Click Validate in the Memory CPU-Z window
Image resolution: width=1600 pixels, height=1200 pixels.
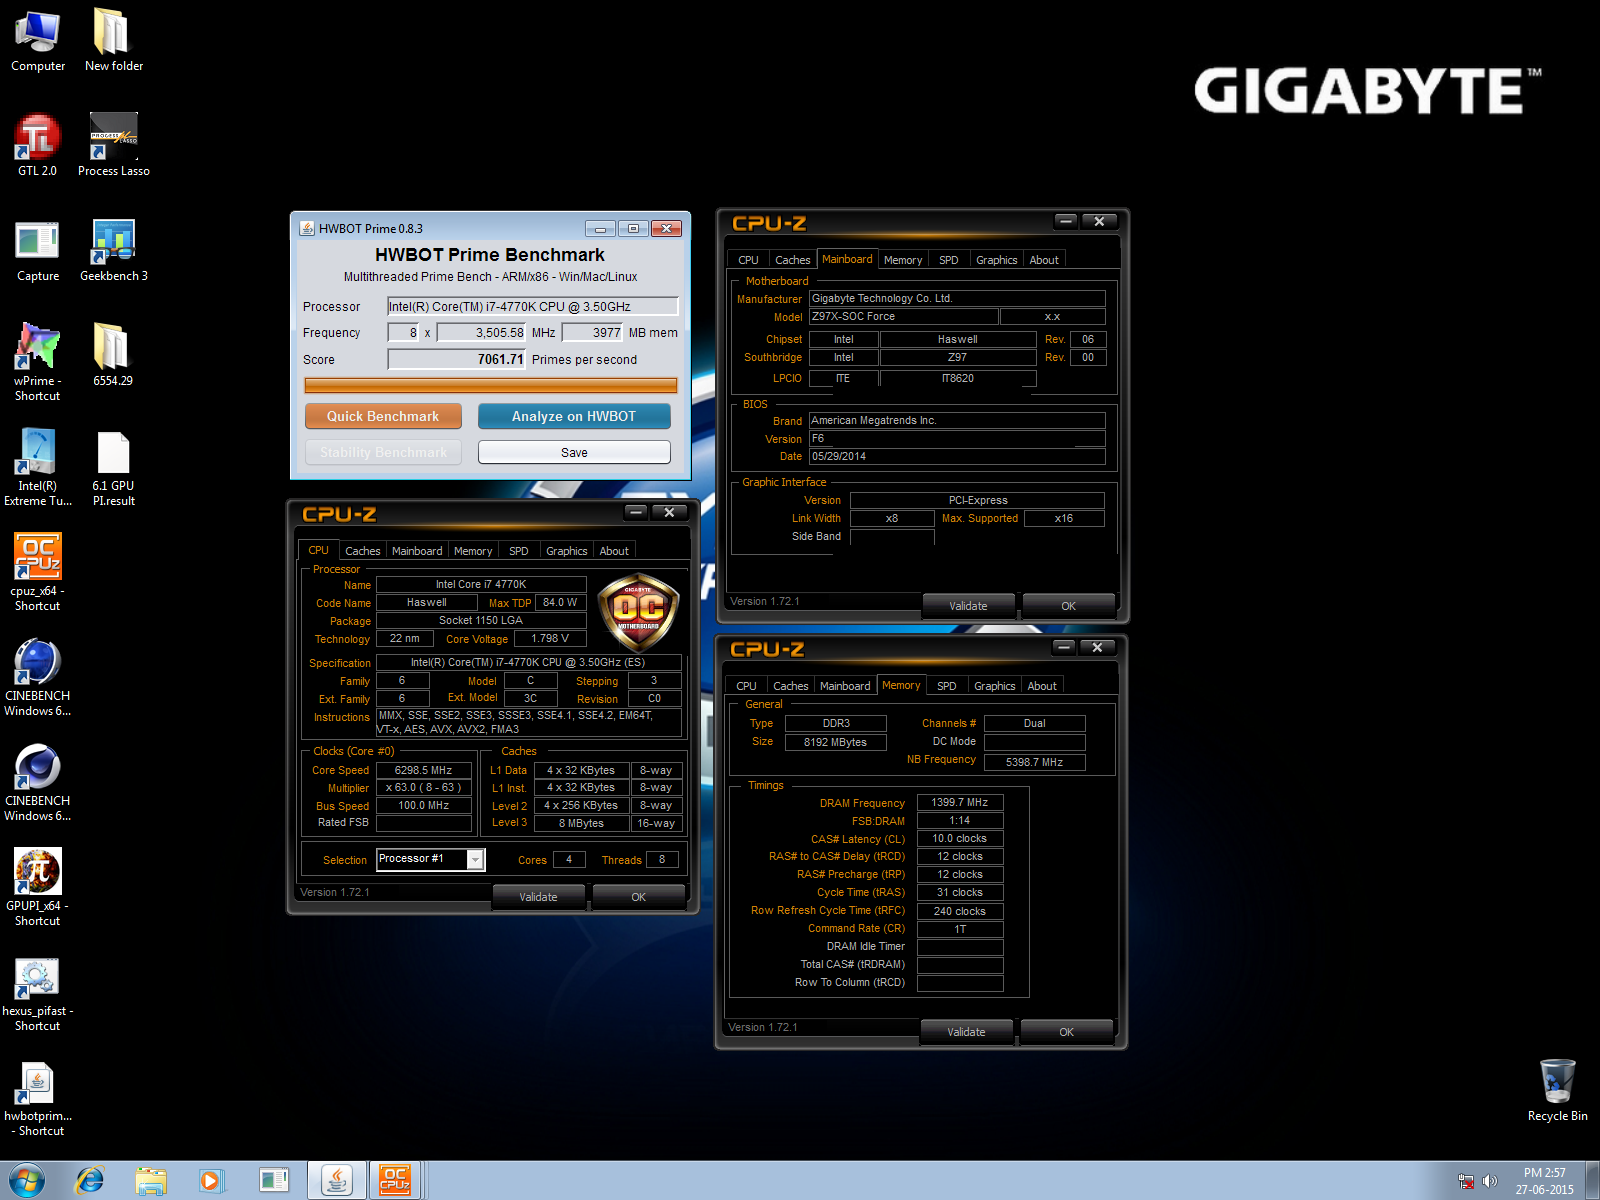click(966, 1032)
